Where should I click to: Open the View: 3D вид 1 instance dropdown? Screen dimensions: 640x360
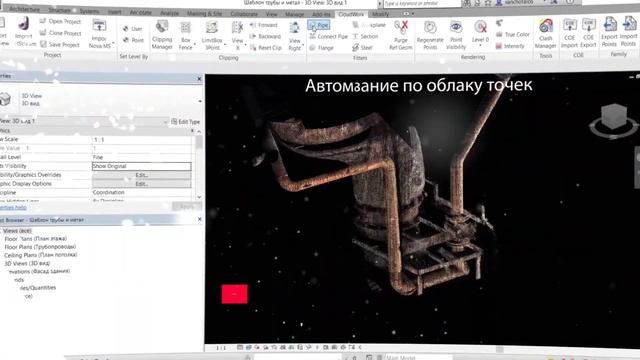[165, 122]
